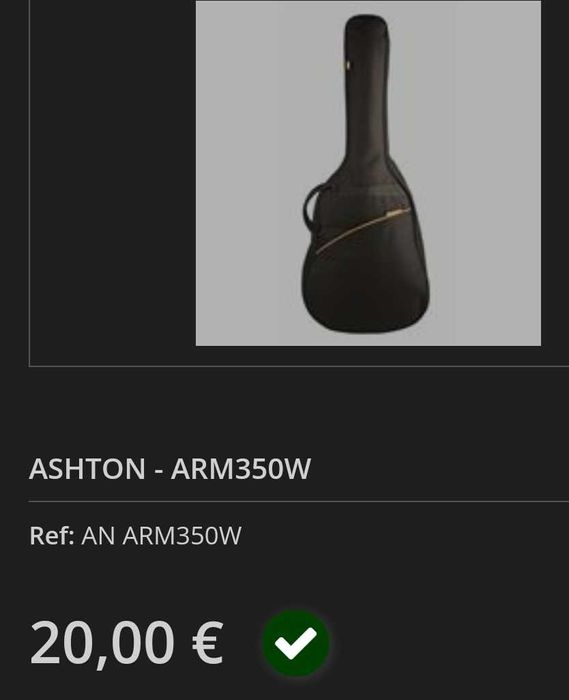Click the small tag near the bag's headstock
Screen dimensions: 569x700
tap(349, 65)
